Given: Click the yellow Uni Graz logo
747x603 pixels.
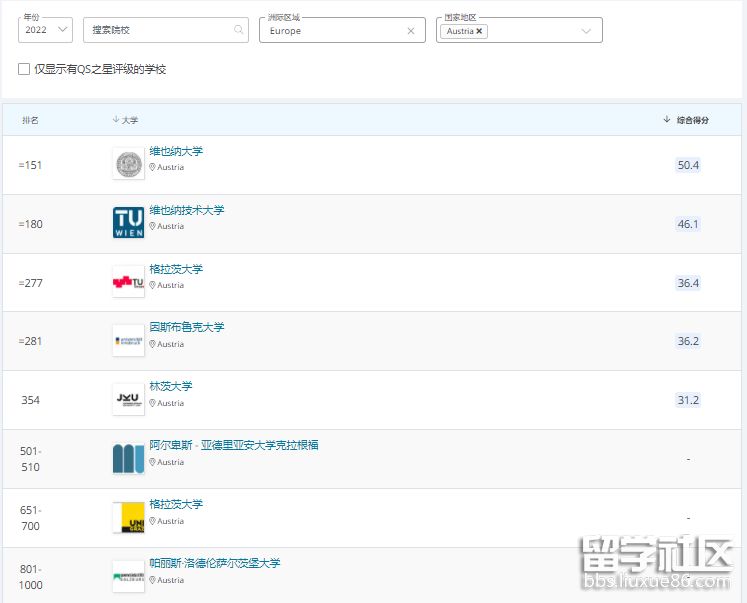Looking at the screenshot, I should tap(128, 517).
